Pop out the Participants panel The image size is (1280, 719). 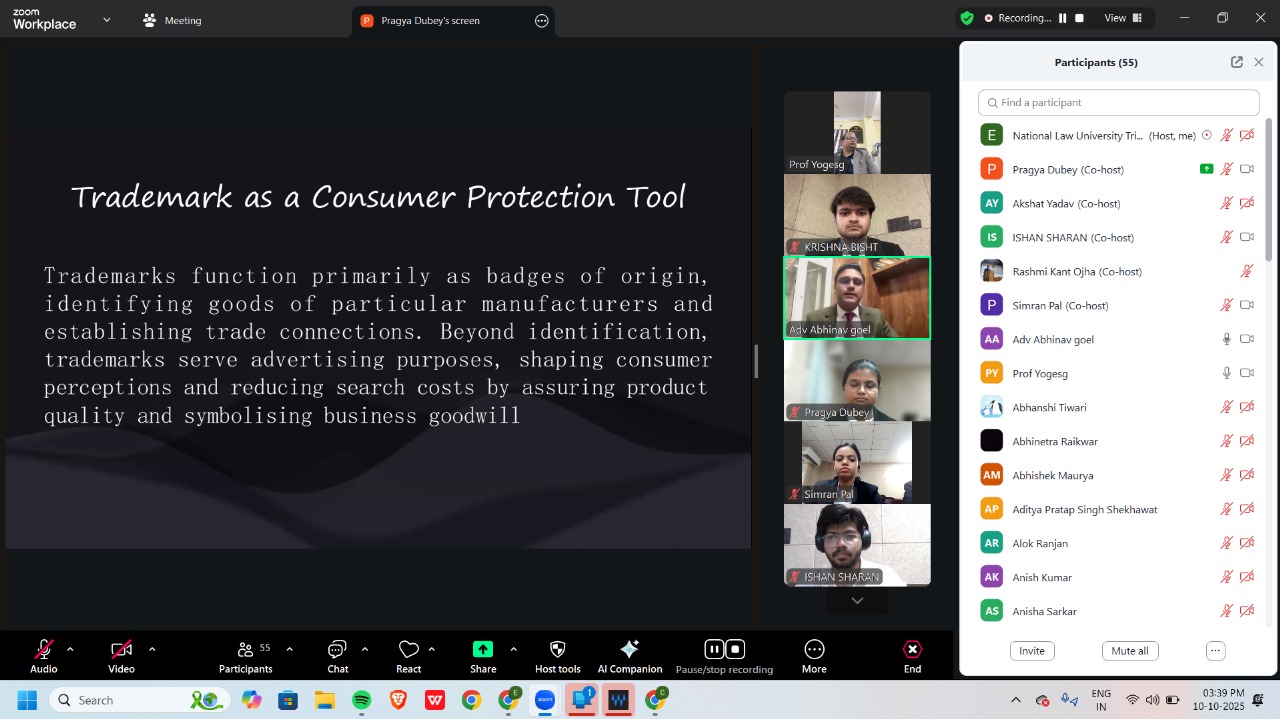(1236, 62)
